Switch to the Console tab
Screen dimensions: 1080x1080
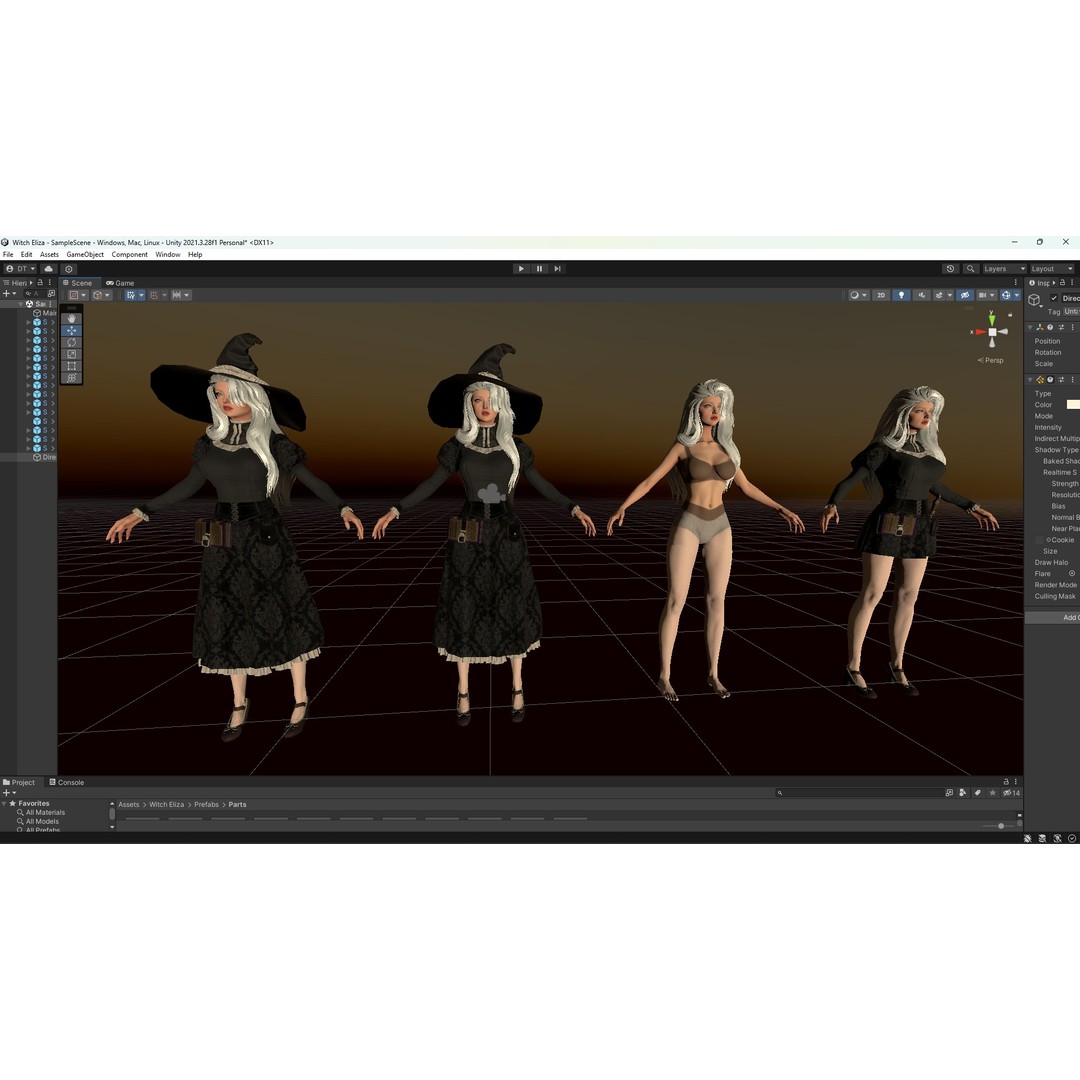(x=67, y=782)
